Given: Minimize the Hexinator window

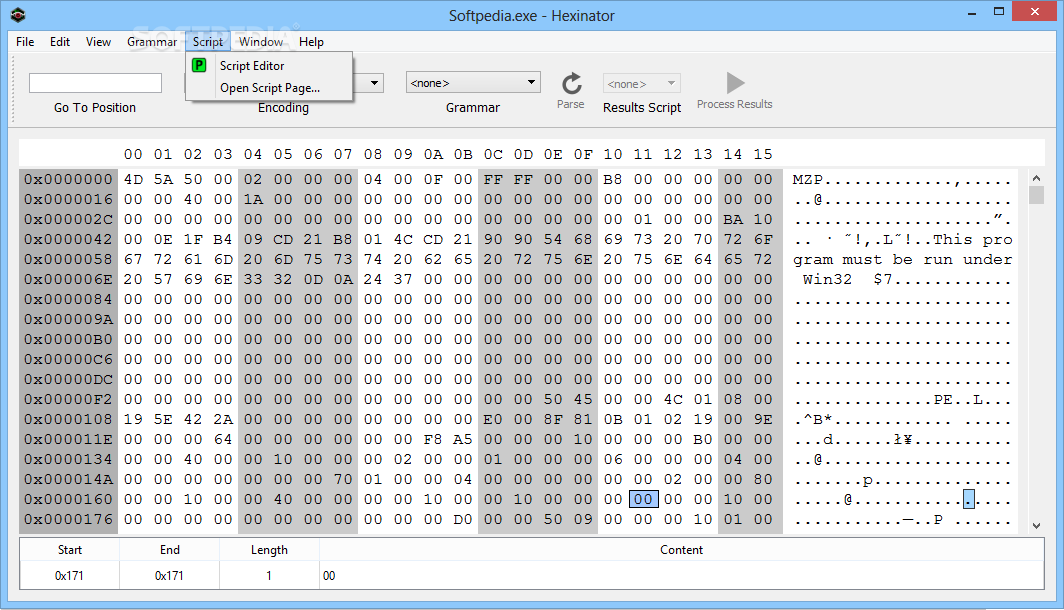Looking at the screenshot, I should (972, 12).
